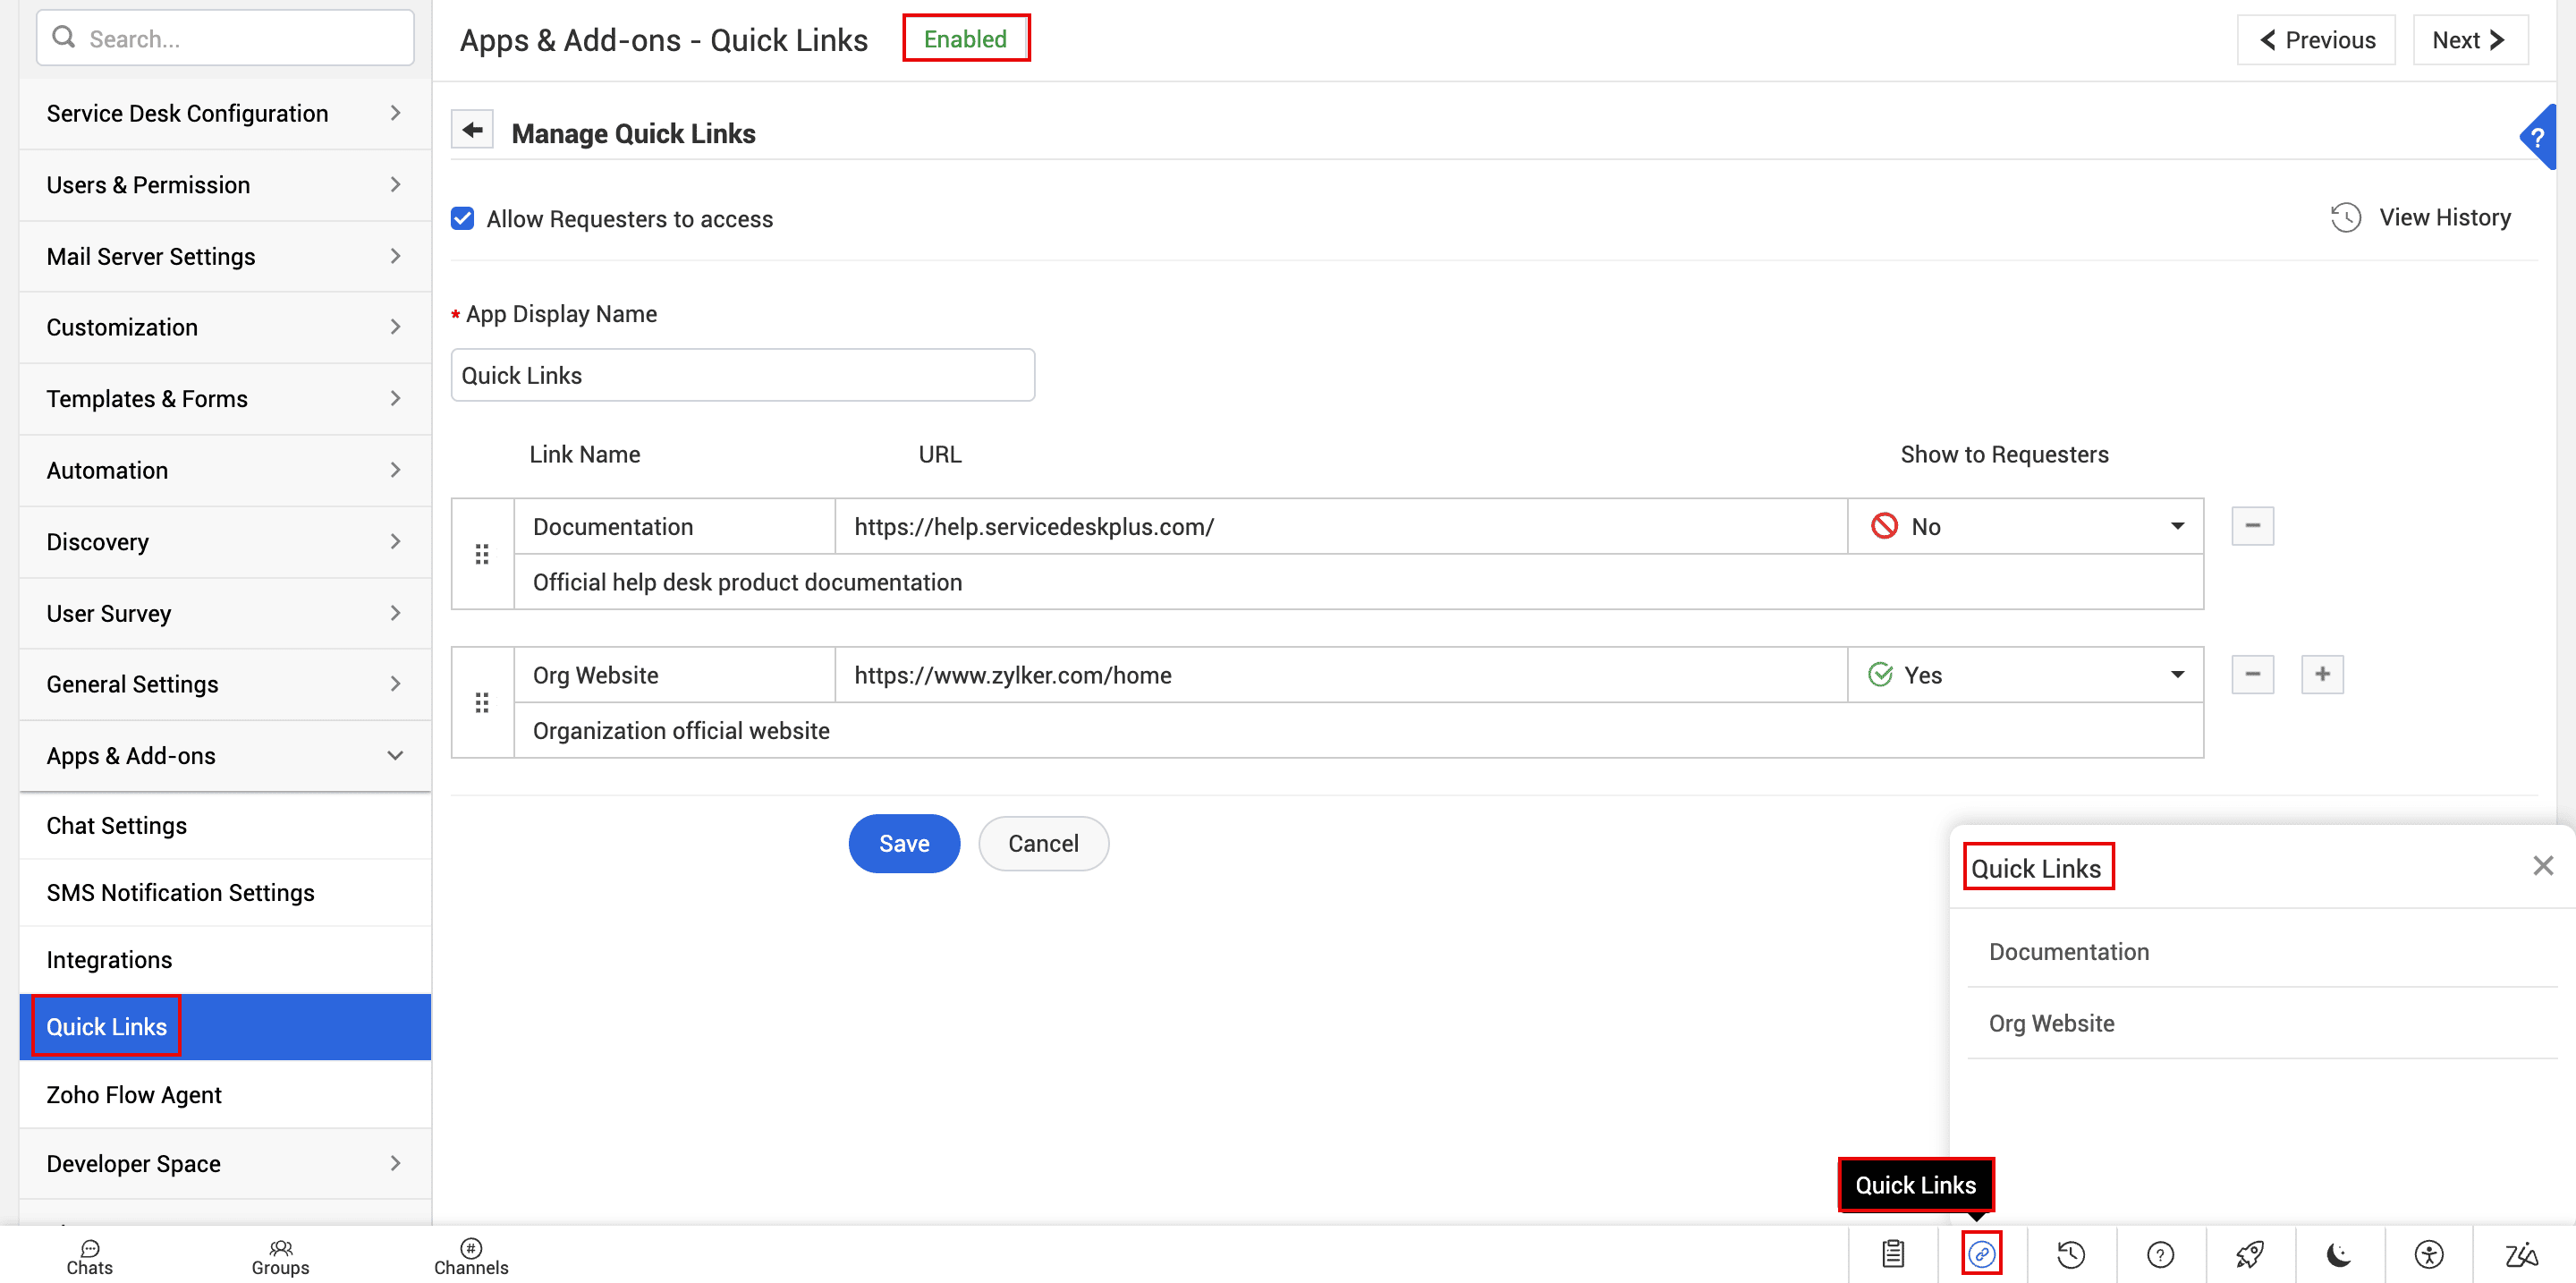Screen dimensions: 2576x1283
Task: Open SMS Notification Settings in sidebar
Action: (x=225, y=892)
